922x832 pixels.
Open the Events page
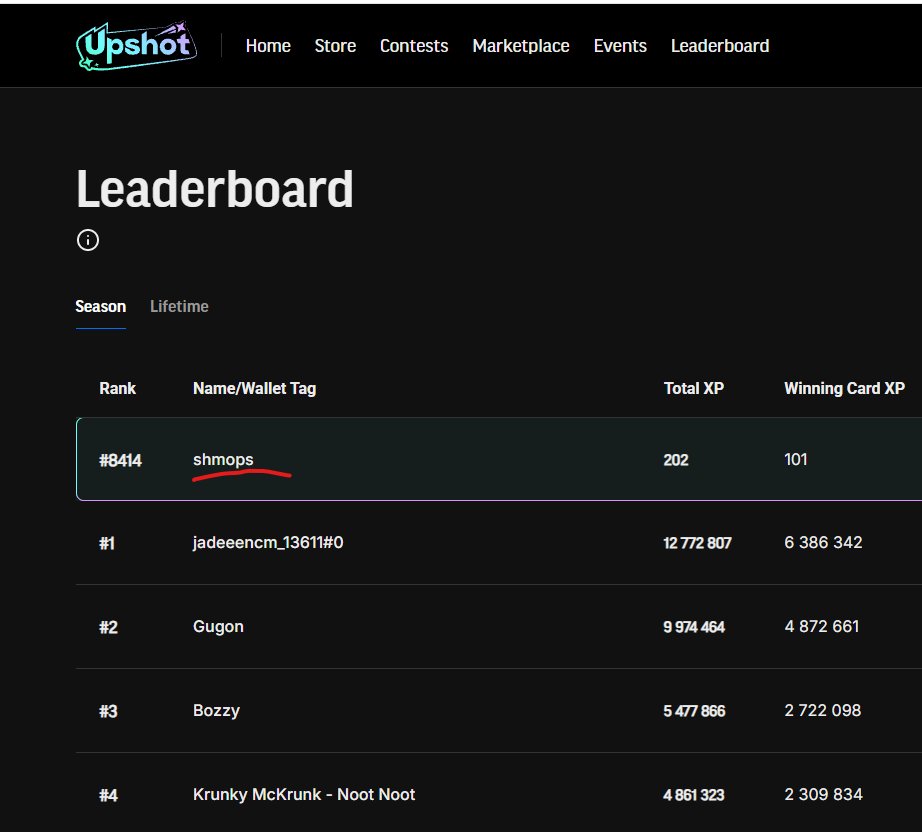tap(620, 45)
